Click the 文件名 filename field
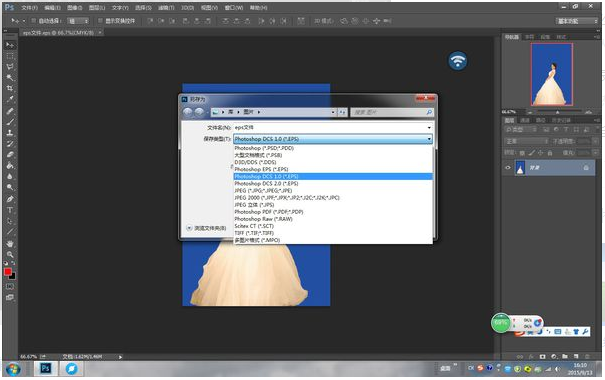Image resolution: width=605 pixels, height=380 pixels. pos(333,128)
